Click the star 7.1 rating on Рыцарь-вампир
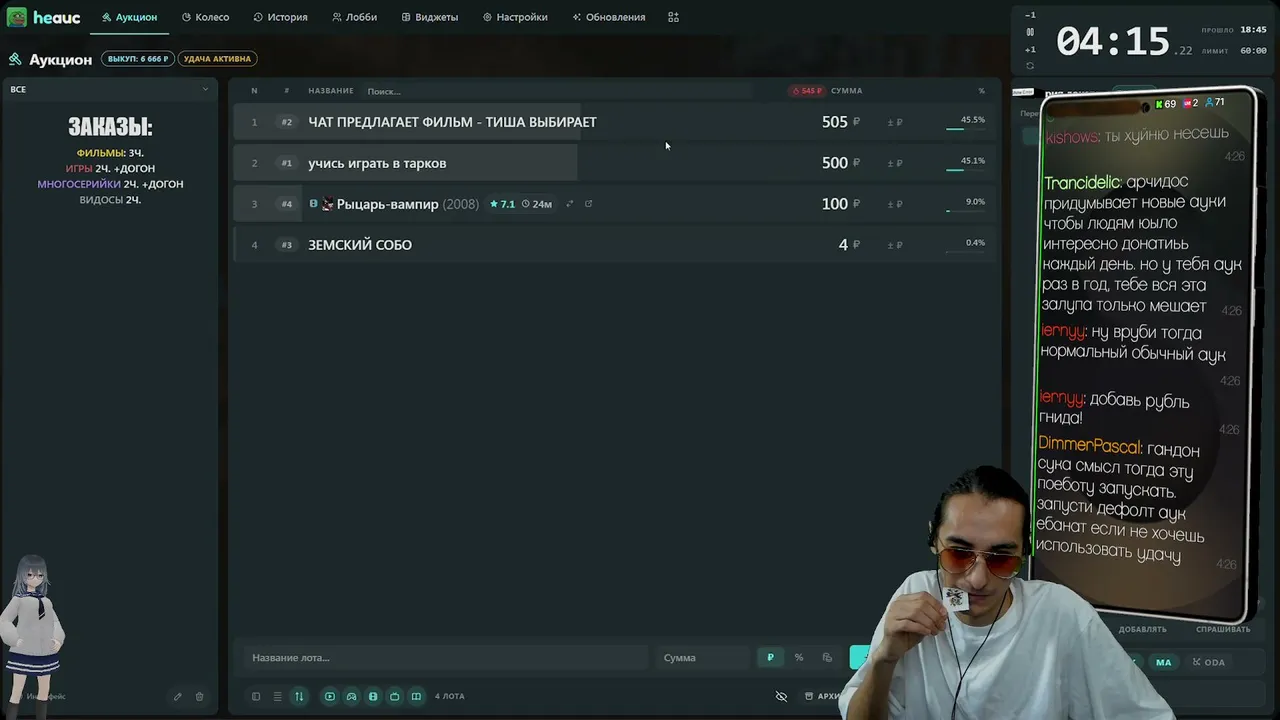This screenshot has width=1280, height=720. [502, 204]
